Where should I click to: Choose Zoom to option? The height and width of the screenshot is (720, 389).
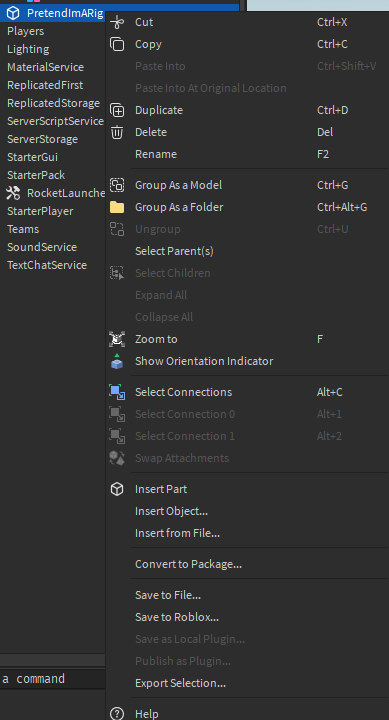pos(248,339)
